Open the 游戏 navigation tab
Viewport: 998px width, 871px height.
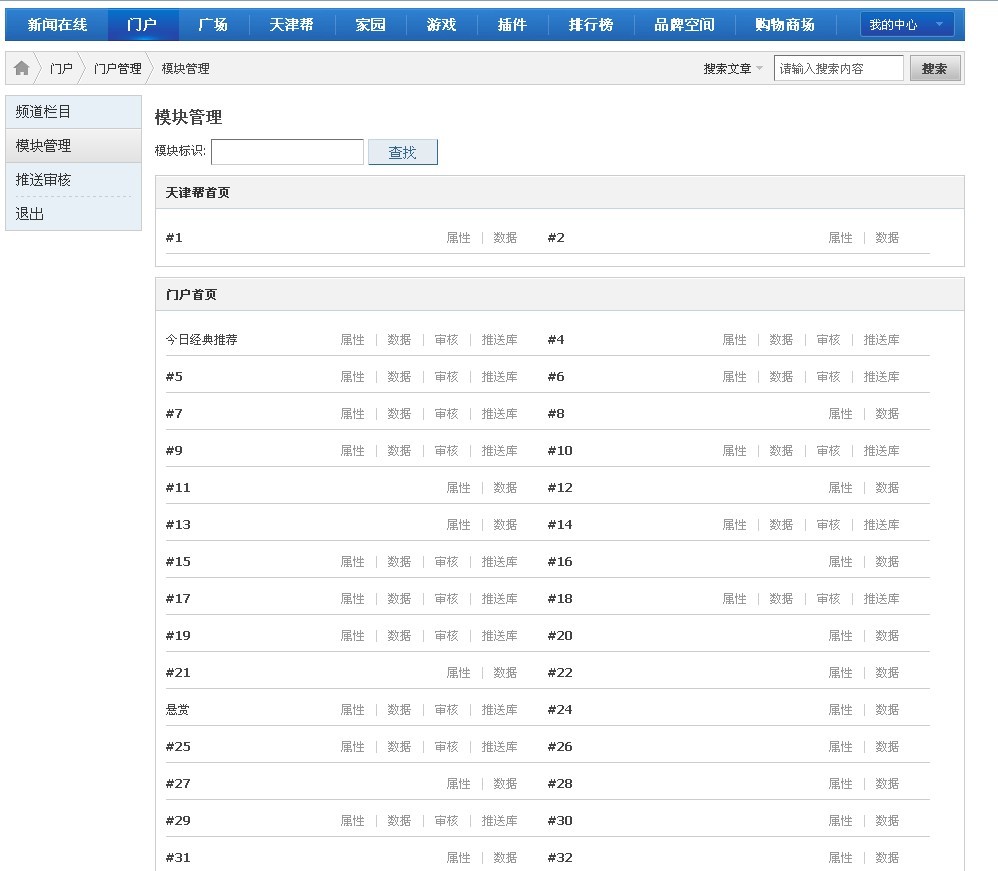pos(442,25)
